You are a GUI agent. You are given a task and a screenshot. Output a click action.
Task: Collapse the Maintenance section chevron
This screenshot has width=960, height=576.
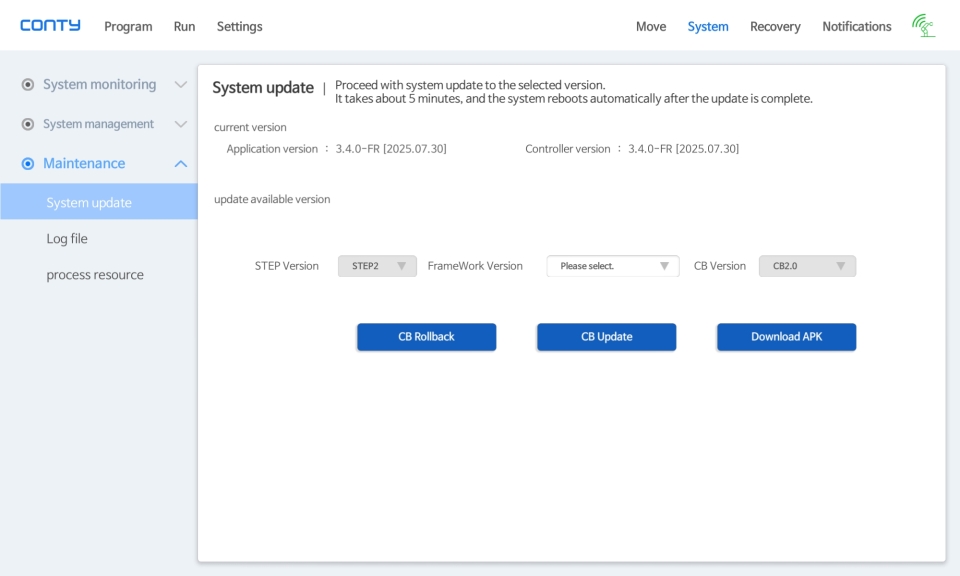click(181, 163)
